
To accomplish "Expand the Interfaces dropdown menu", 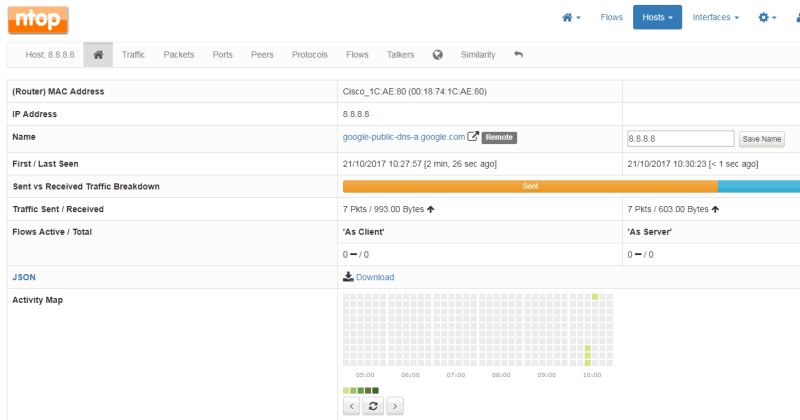I will click(715, 17).
